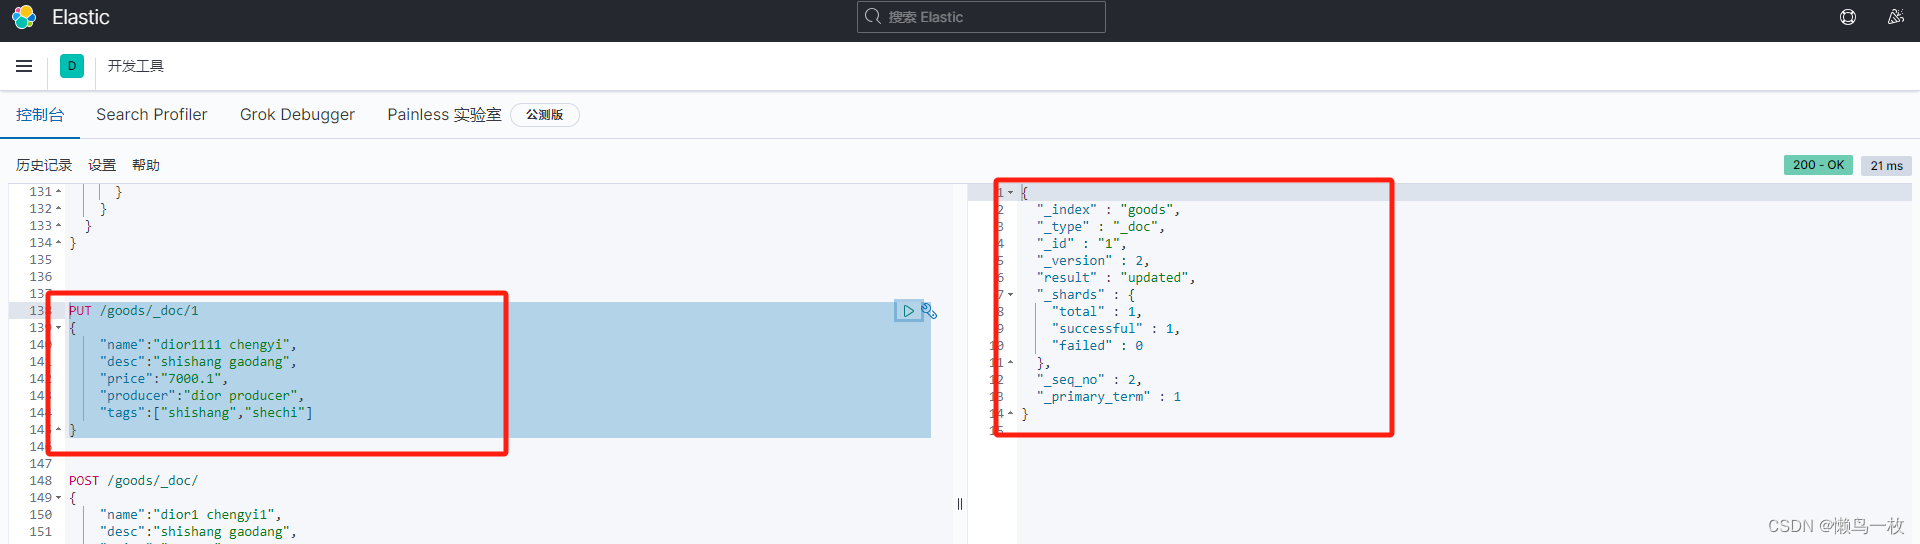Click the "name":"dior1 chengyi1" line
The width and height of the screenshot is (1920, 544).
click(x=191, y=515)
